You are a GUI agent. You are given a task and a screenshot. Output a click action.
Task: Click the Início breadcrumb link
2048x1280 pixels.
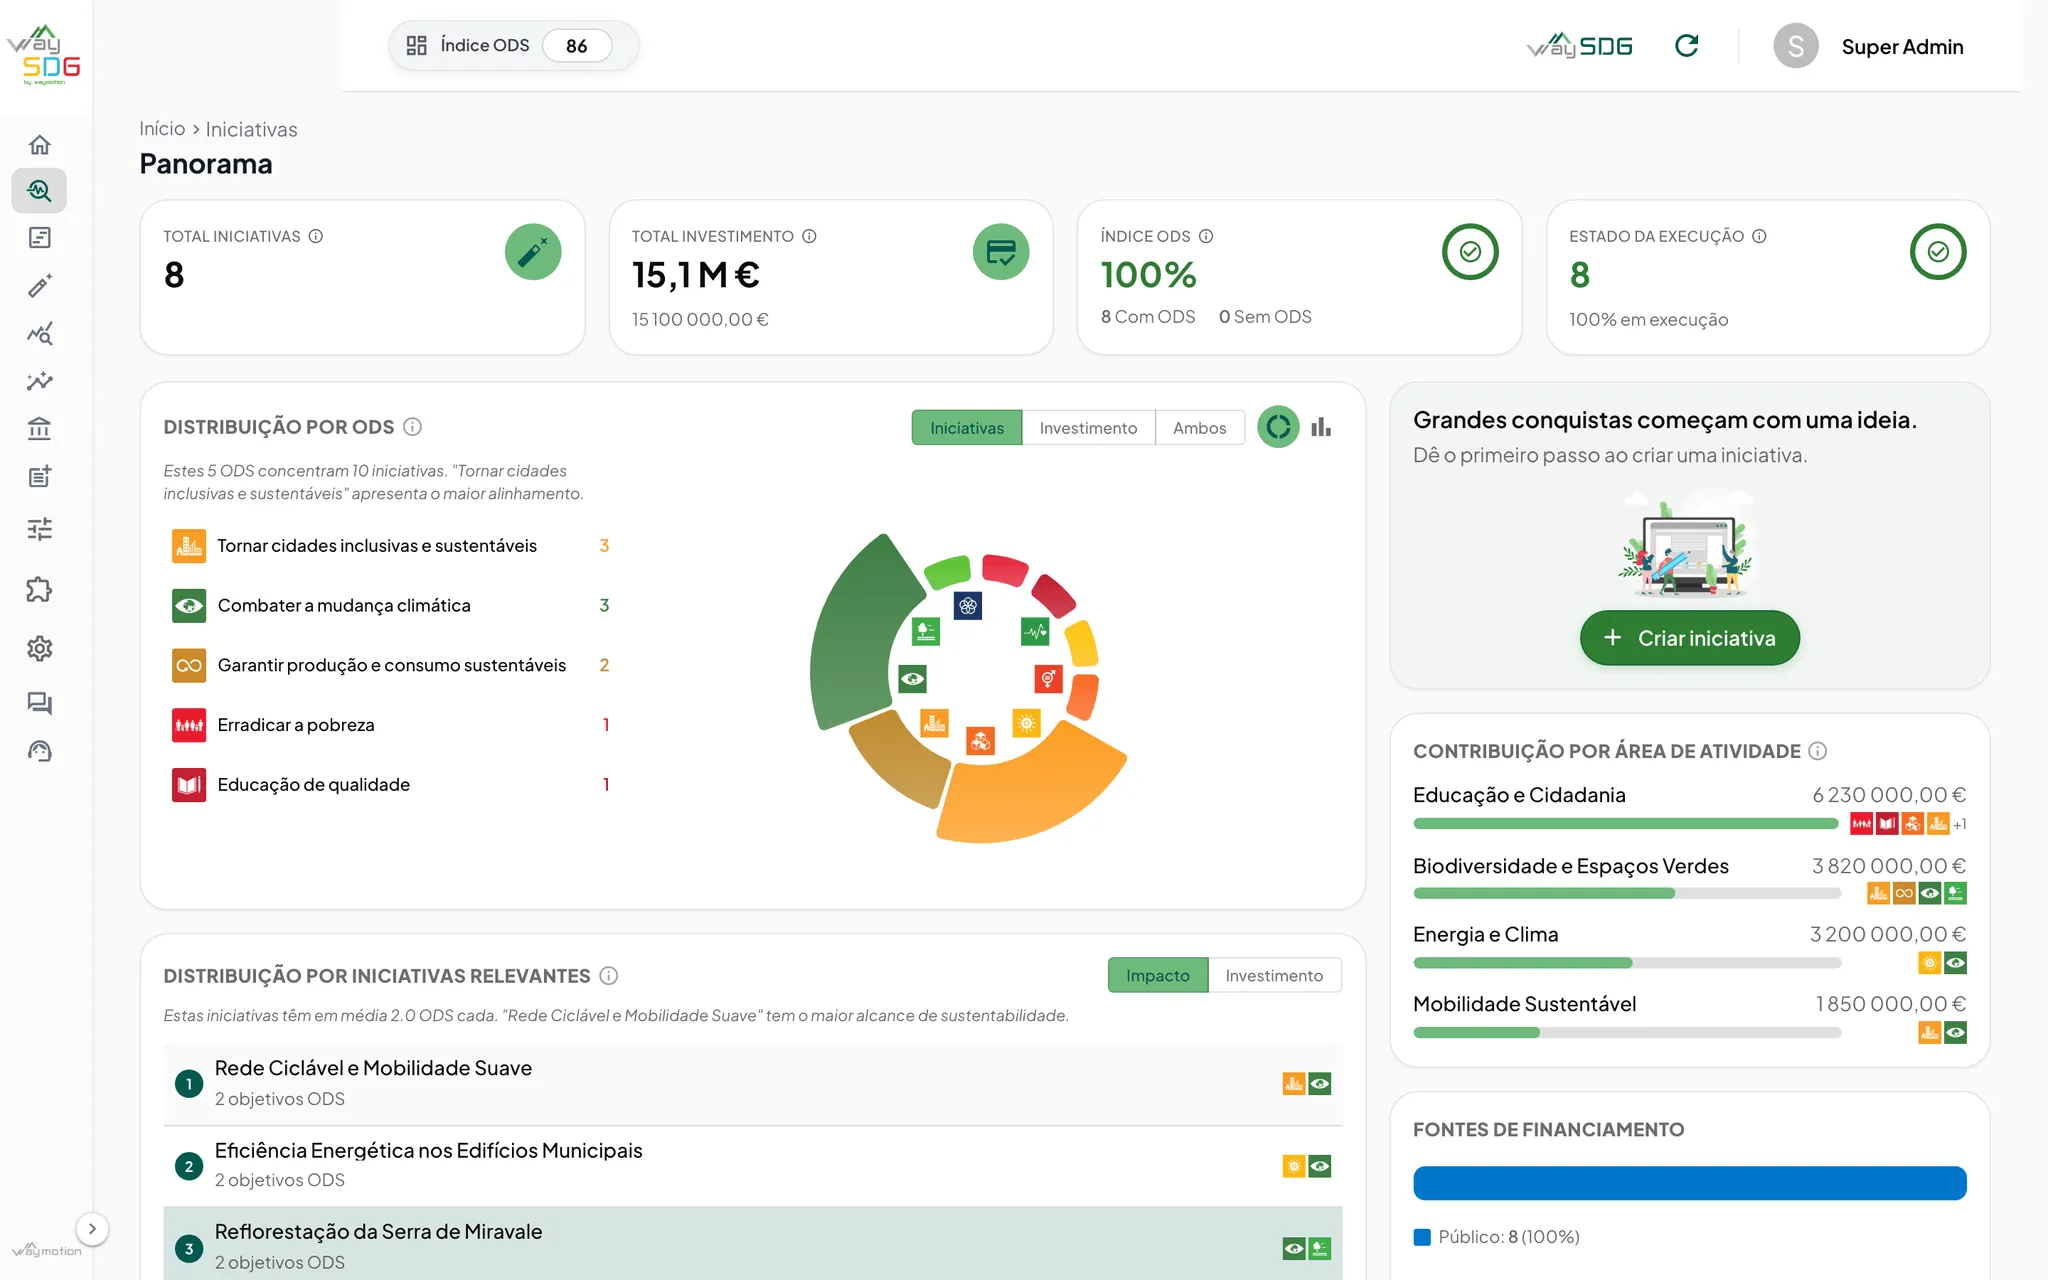point(162,129)
